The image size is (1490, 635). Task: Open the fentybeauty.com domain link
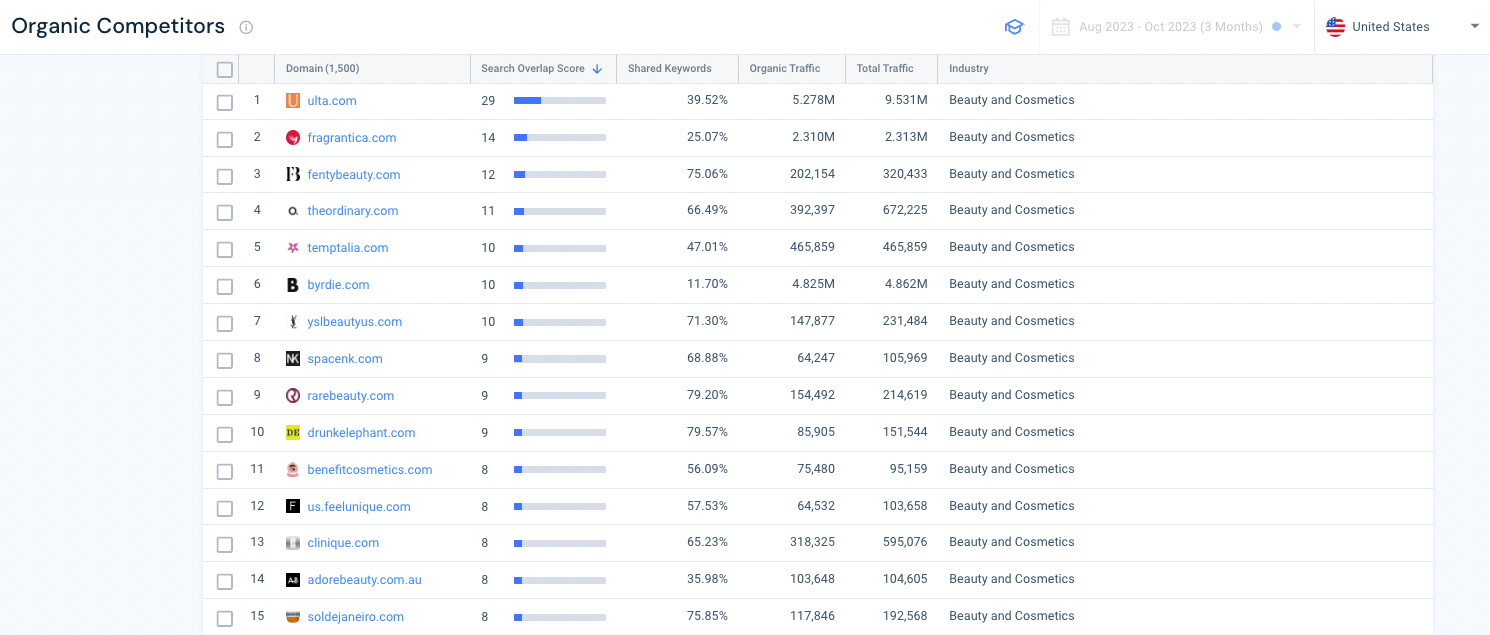click(x=354, y=175)
